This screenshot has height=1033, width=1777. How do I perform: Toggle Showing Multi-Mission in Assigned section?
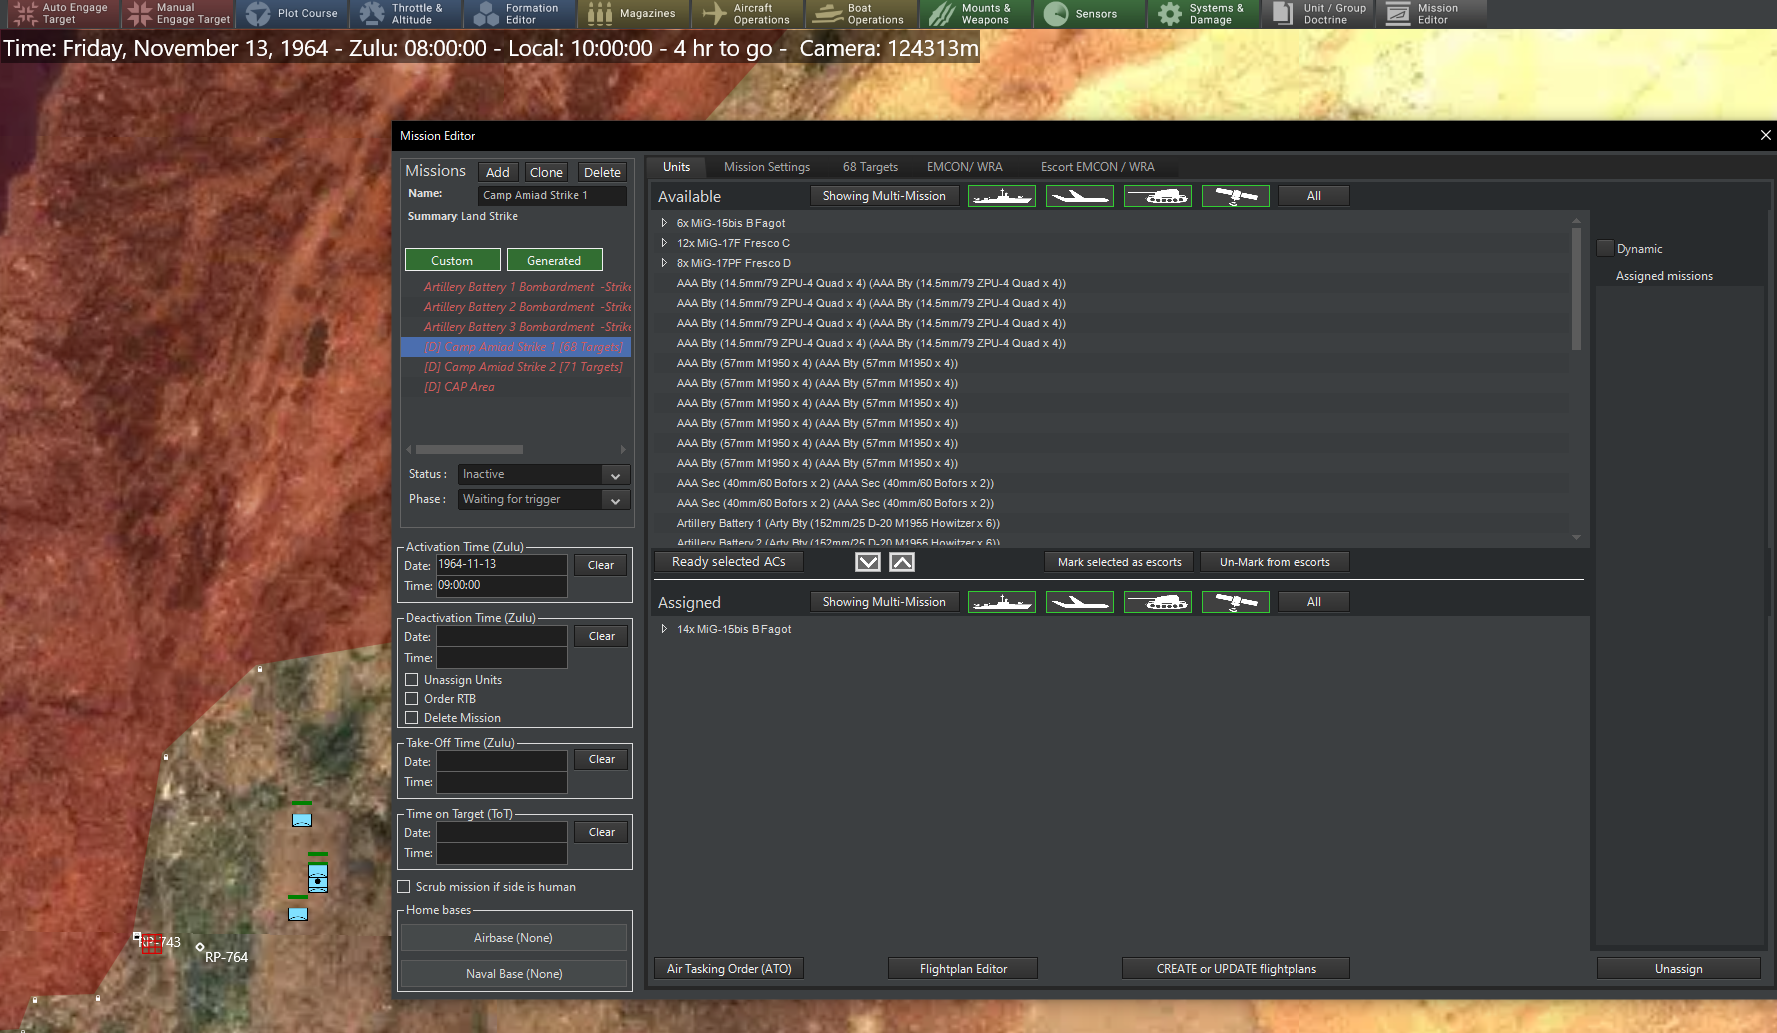click(884, 602)
